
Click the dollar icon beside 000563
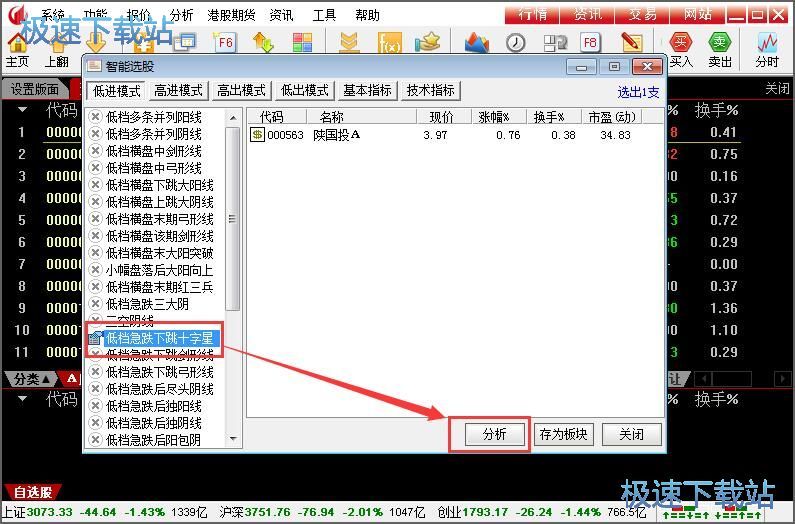[x=258, y=135]
